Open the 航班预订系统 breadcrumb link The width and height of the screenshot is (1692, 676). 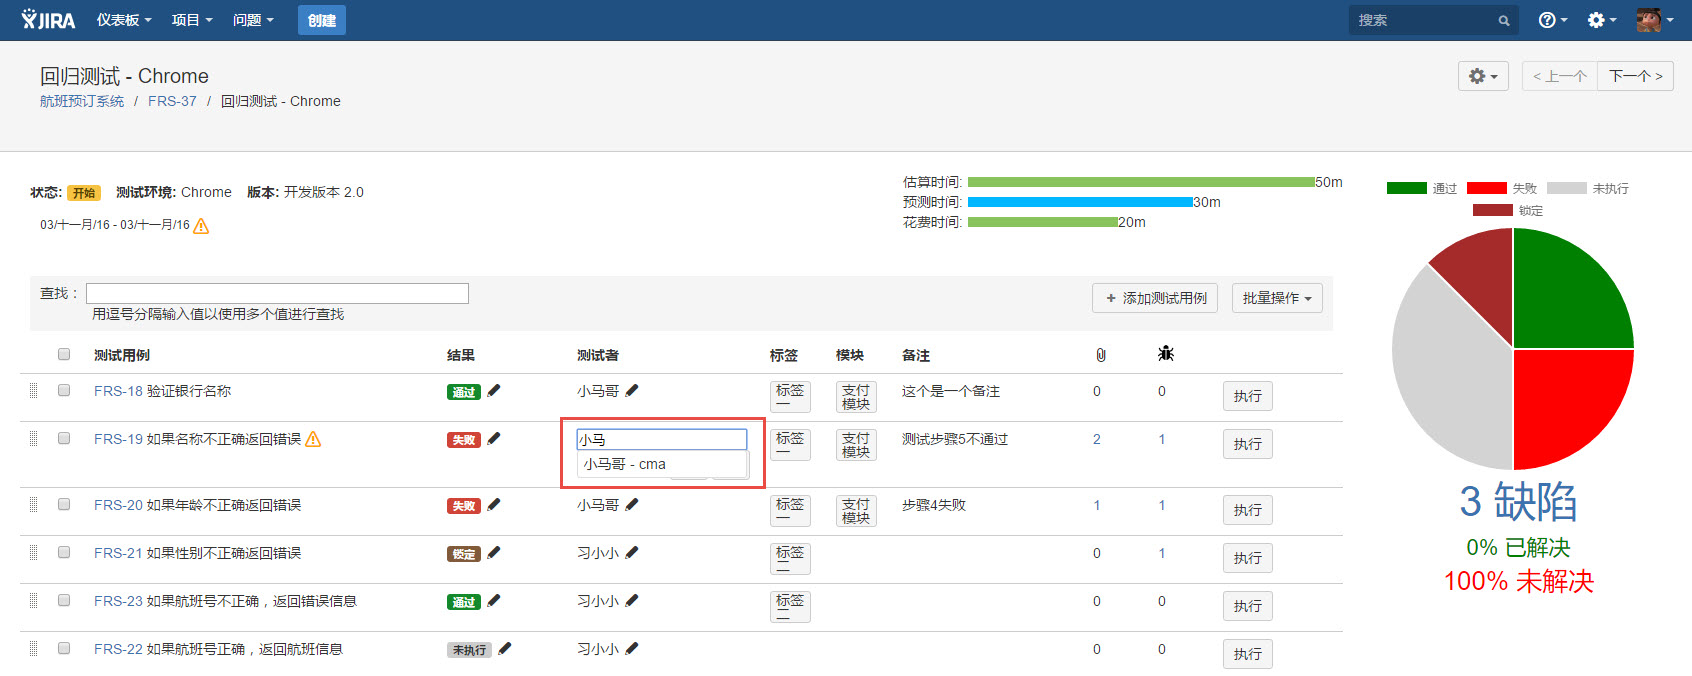(x=82, y=101)
